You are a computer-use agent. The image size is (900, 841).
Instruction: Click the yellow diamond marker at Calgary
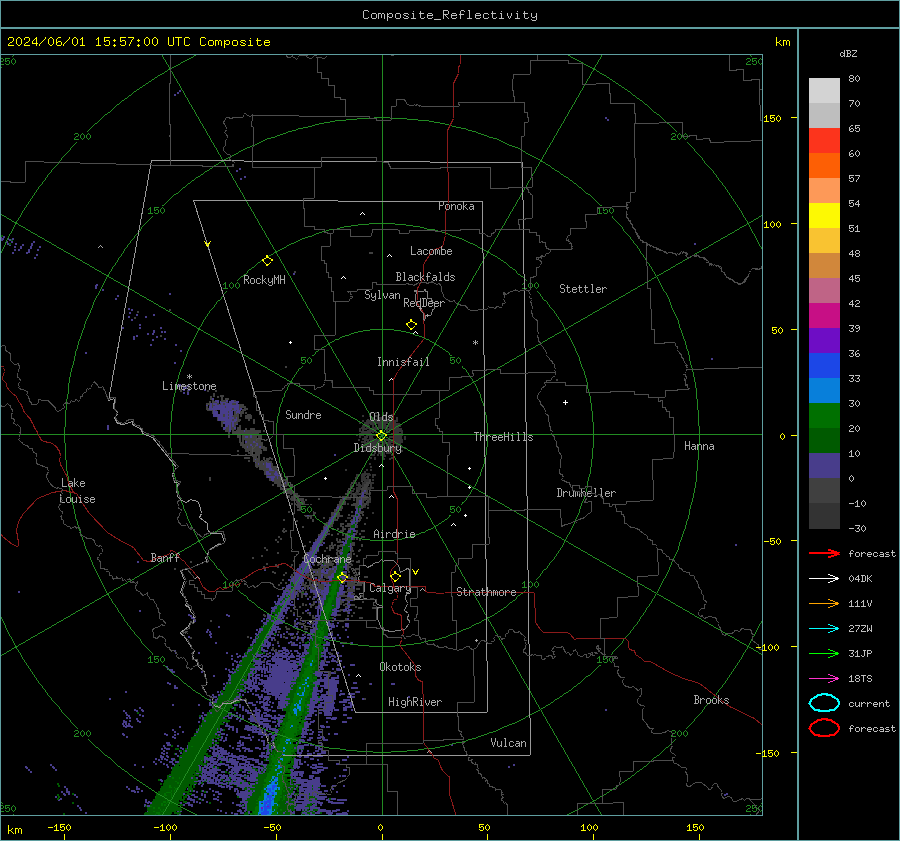pyautogui.click(x=395, y=576)
